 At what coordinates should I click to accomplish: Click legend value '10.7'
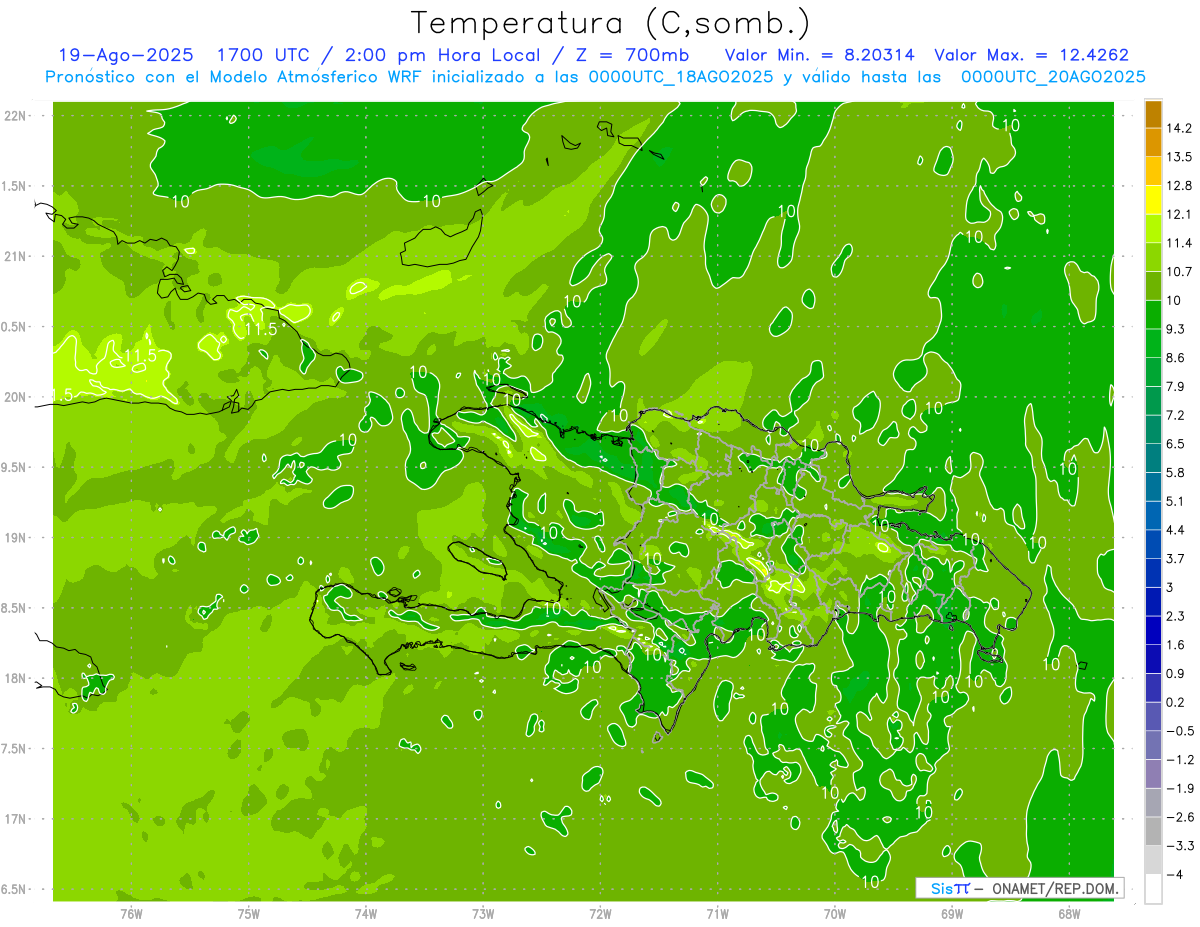(1179, 272)
